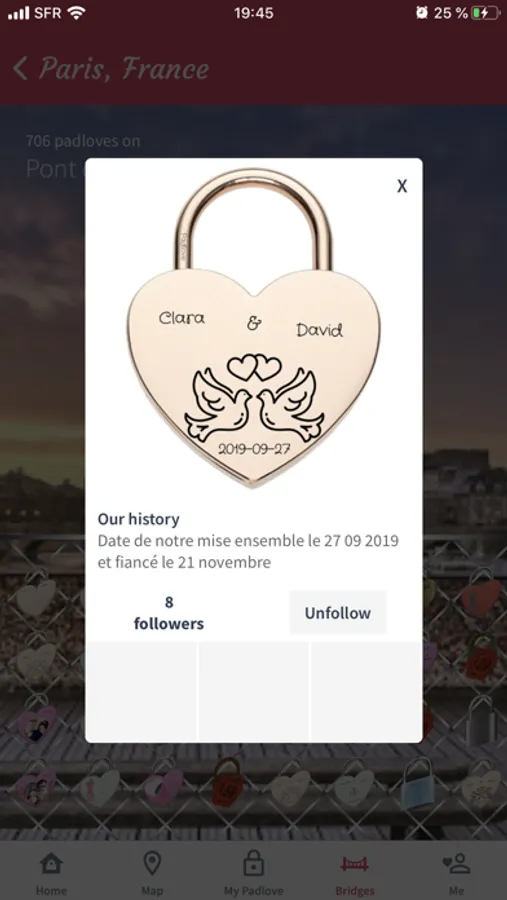The image size is (507, 900).
Task: Tap the 706 padloves count text
Action: point(83,141)
